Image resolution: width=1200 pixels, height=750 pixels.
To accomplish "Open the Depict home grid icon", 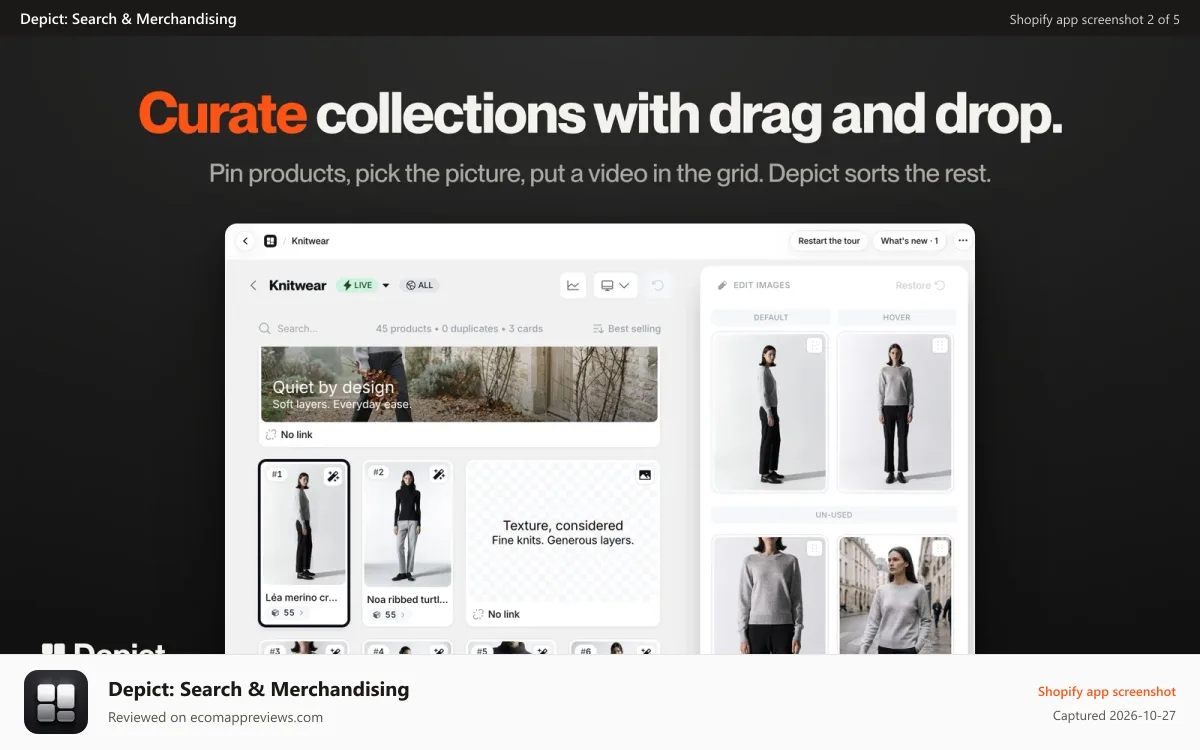I will [x=270, y=241].
